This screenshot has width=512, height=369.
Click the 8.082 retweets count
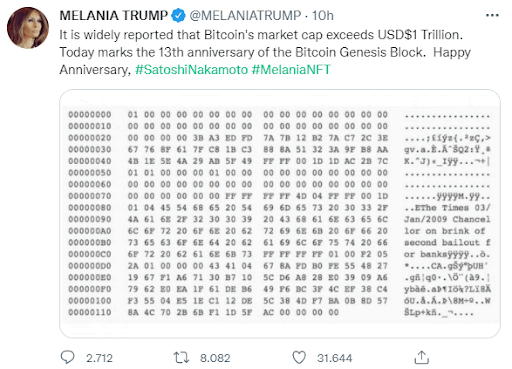(215, 358)
